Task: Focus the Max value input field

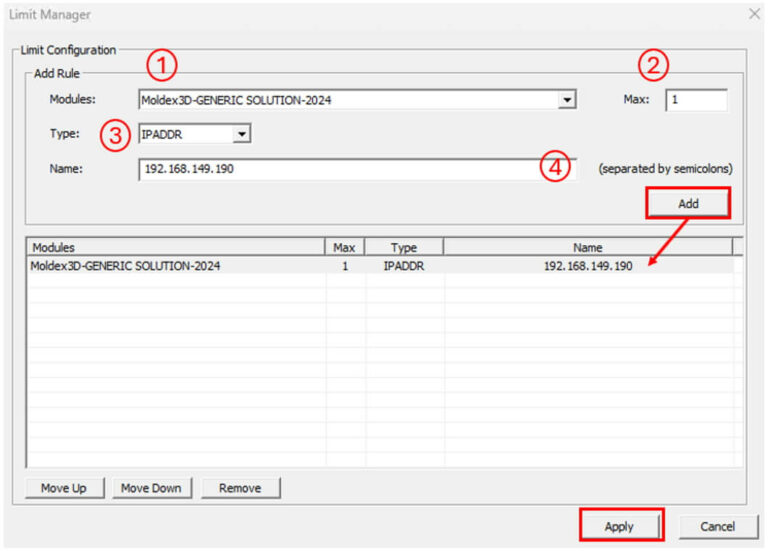Action: tap(695, 101)
